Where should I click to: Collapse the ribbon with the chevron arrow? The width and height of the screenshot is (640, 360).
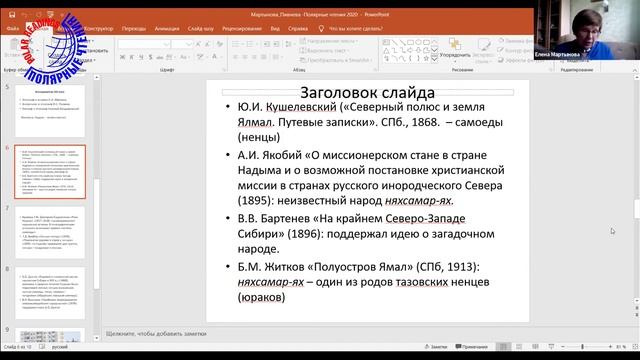(635, 70)
